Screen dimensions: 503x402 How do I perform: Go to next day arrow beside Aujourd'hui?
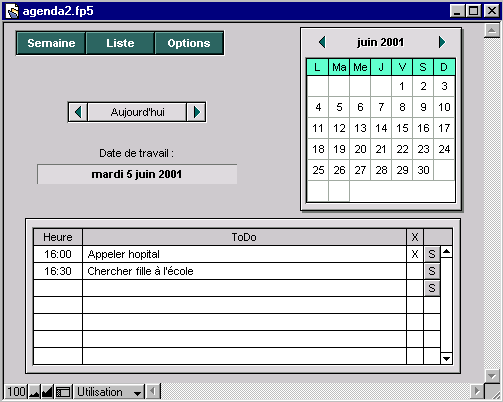pyautogui.click(x=197, y=112)
